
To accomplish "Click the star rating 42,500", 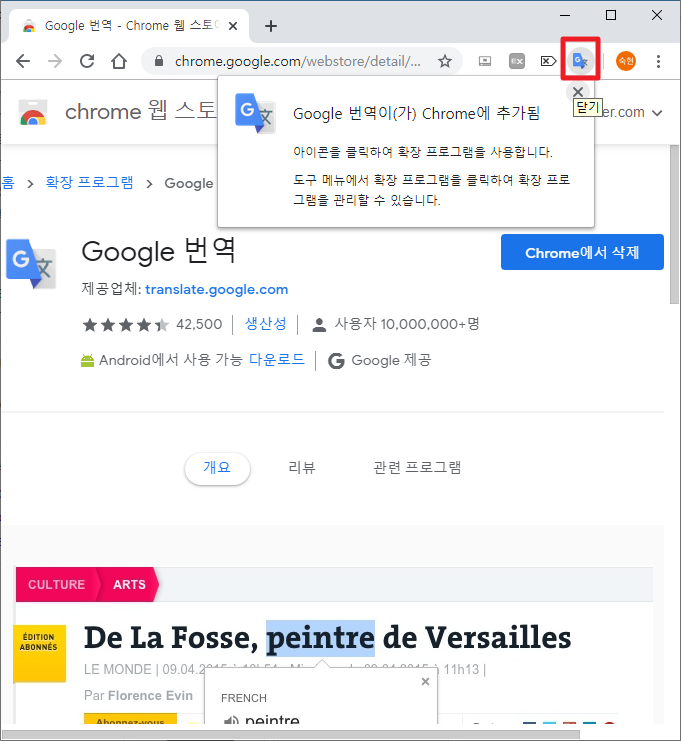I will pyautogui.click(x=152, y=325).
